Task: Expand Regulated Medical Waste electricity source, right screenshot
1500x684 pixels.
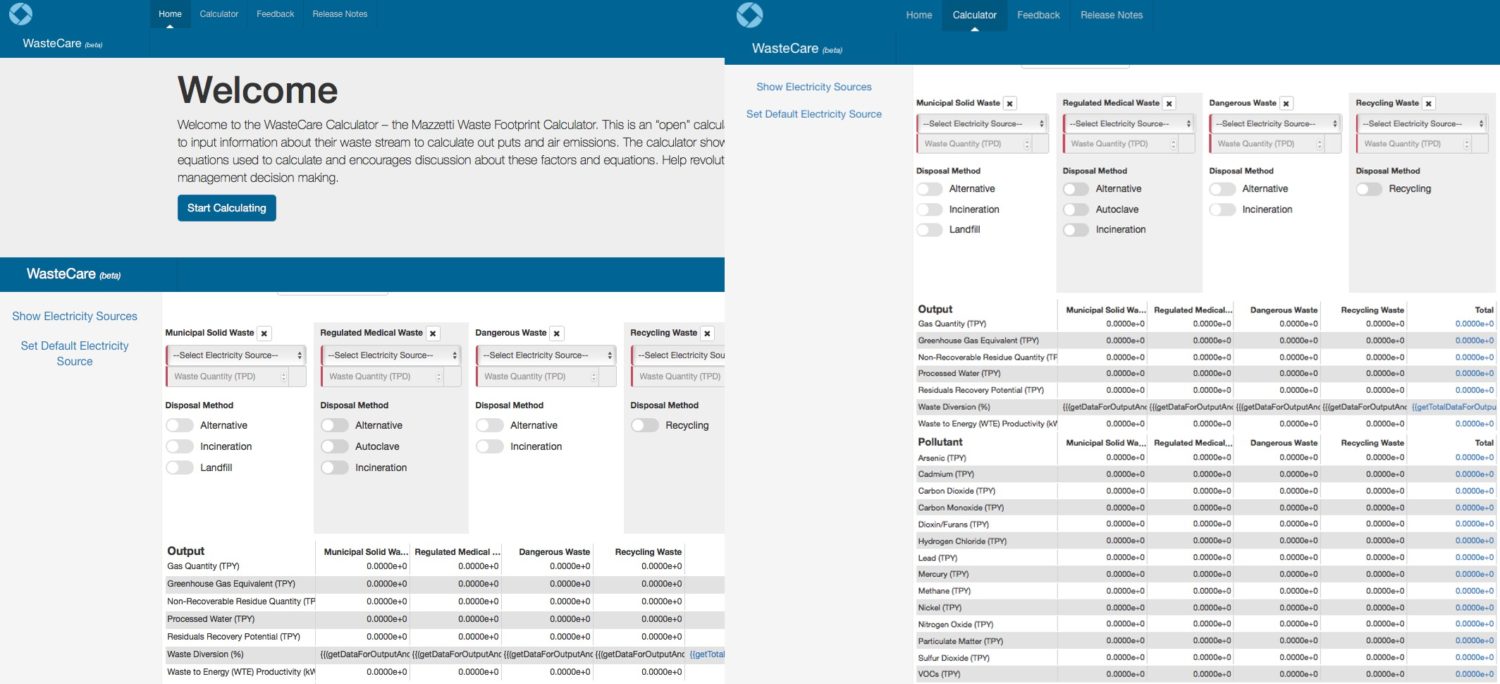Action: (x=1128, y=124)
